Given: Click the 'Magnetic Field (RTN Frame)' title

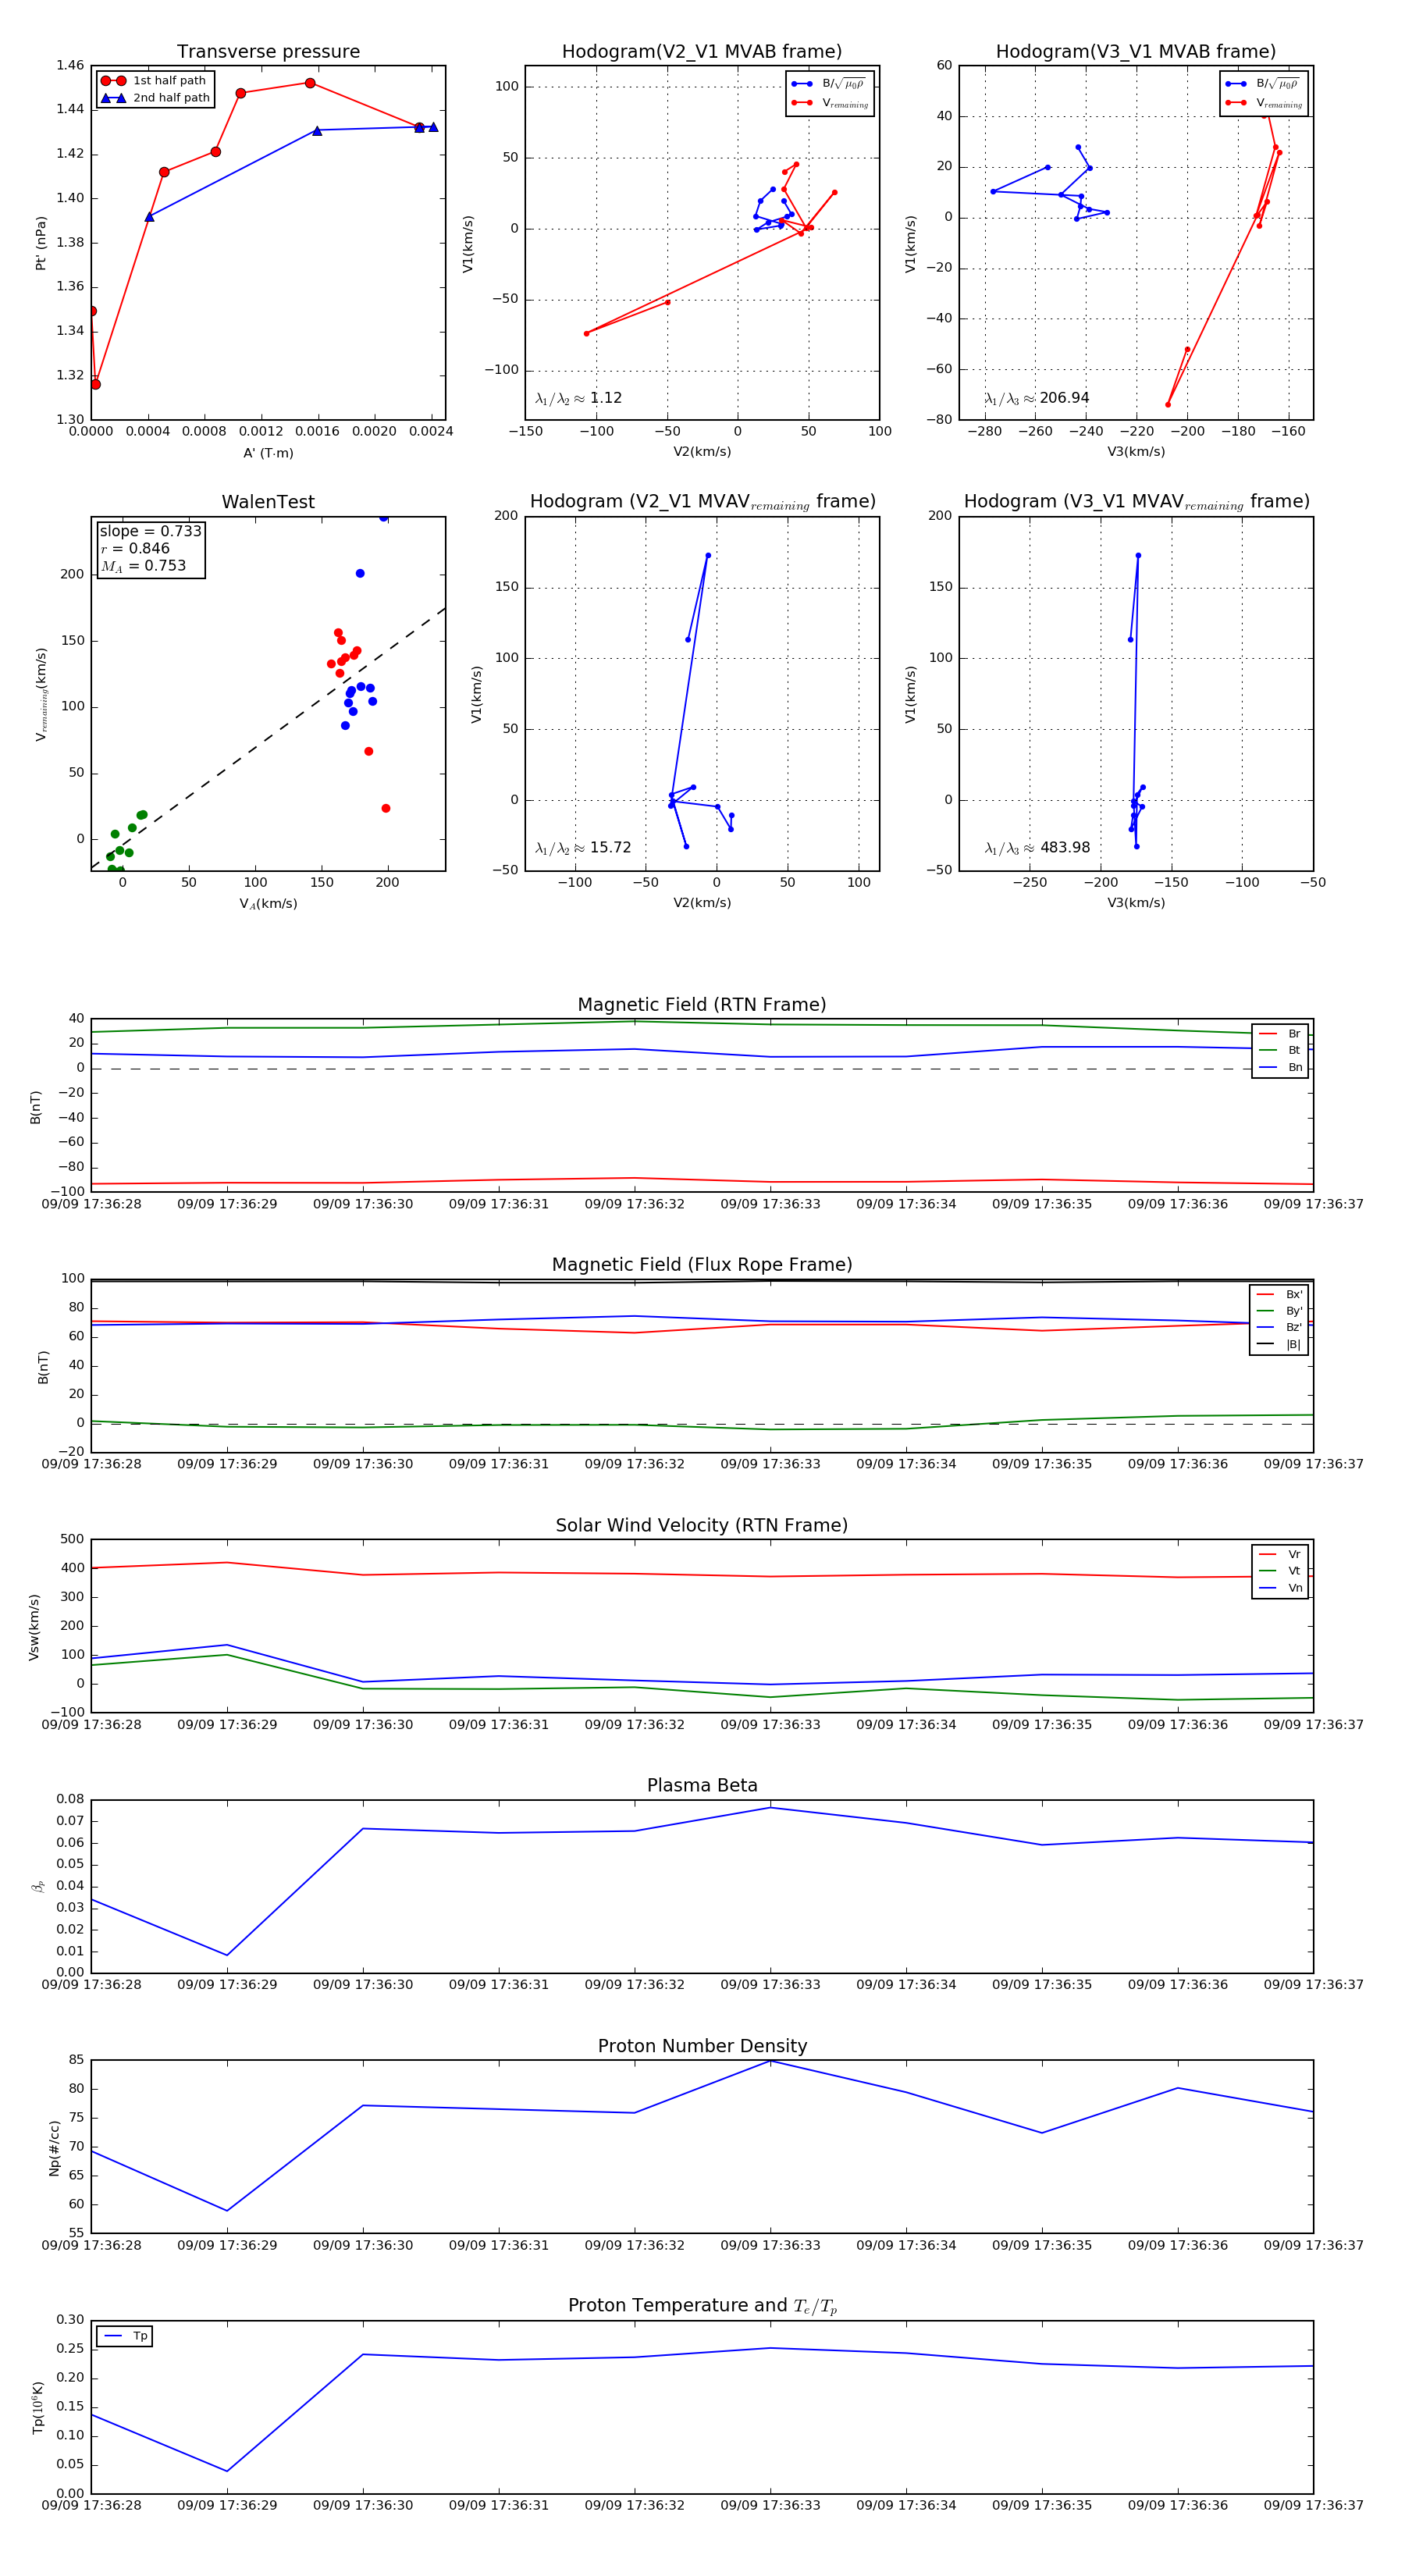Looking at the screenshot, I should tap(702, 1005).
